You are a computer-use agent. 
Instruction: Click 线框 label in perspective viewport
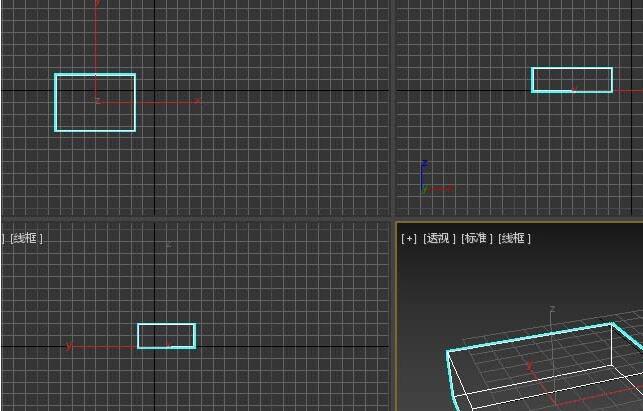(514, 239)
